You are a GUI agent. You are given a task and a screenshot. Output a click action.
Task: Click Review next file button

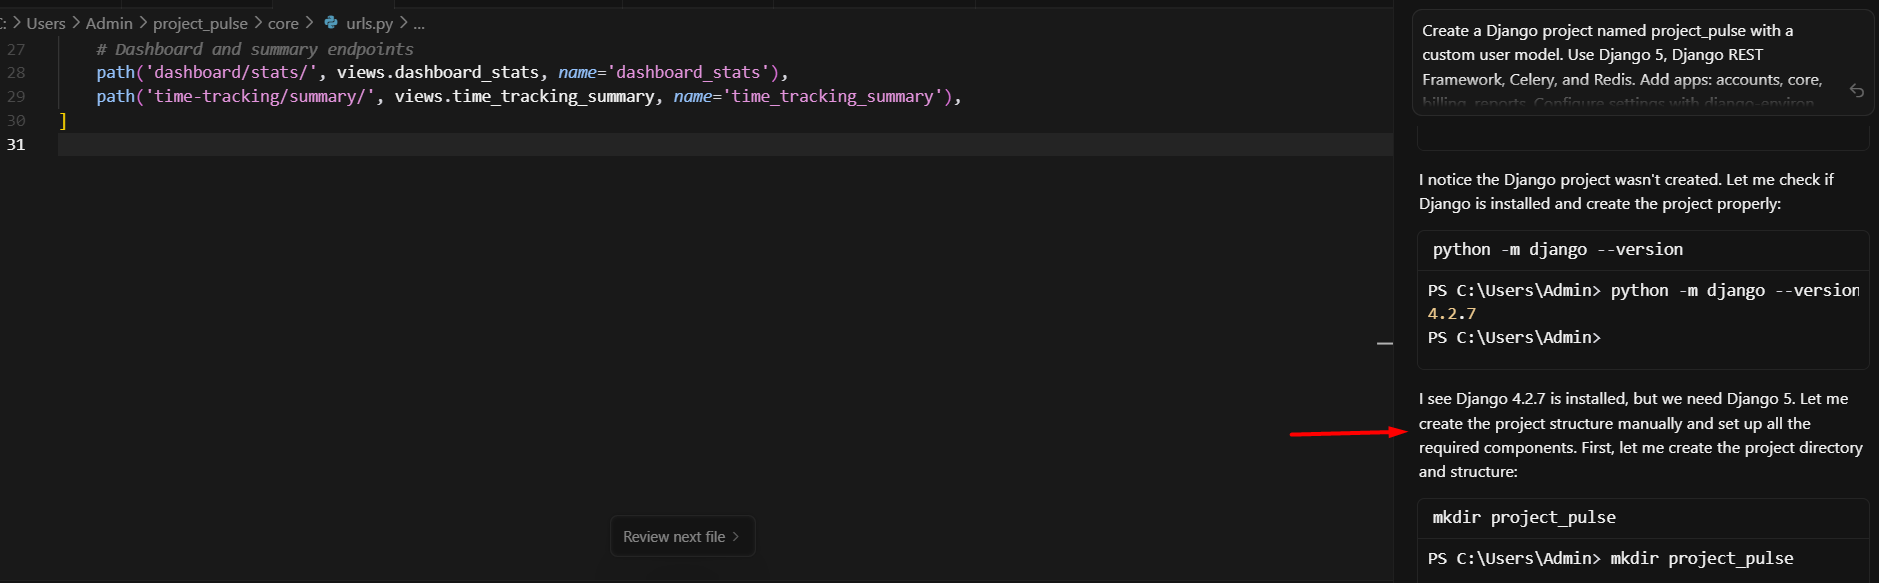tap(682, 537)
